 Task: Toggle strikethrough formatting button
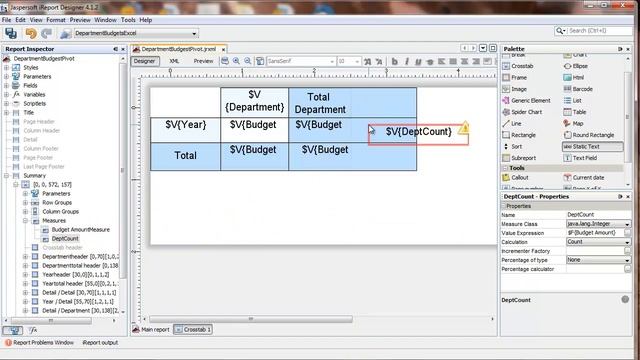click(430, 61)
